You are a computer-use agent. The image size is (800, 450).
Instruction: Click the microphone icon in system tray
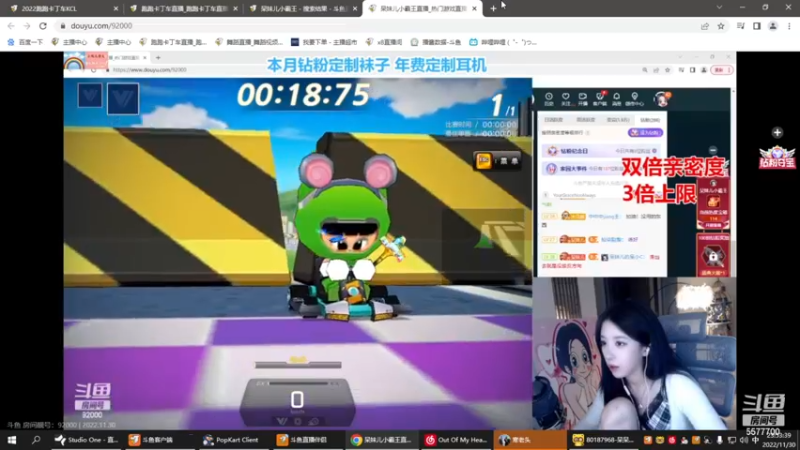719,440
